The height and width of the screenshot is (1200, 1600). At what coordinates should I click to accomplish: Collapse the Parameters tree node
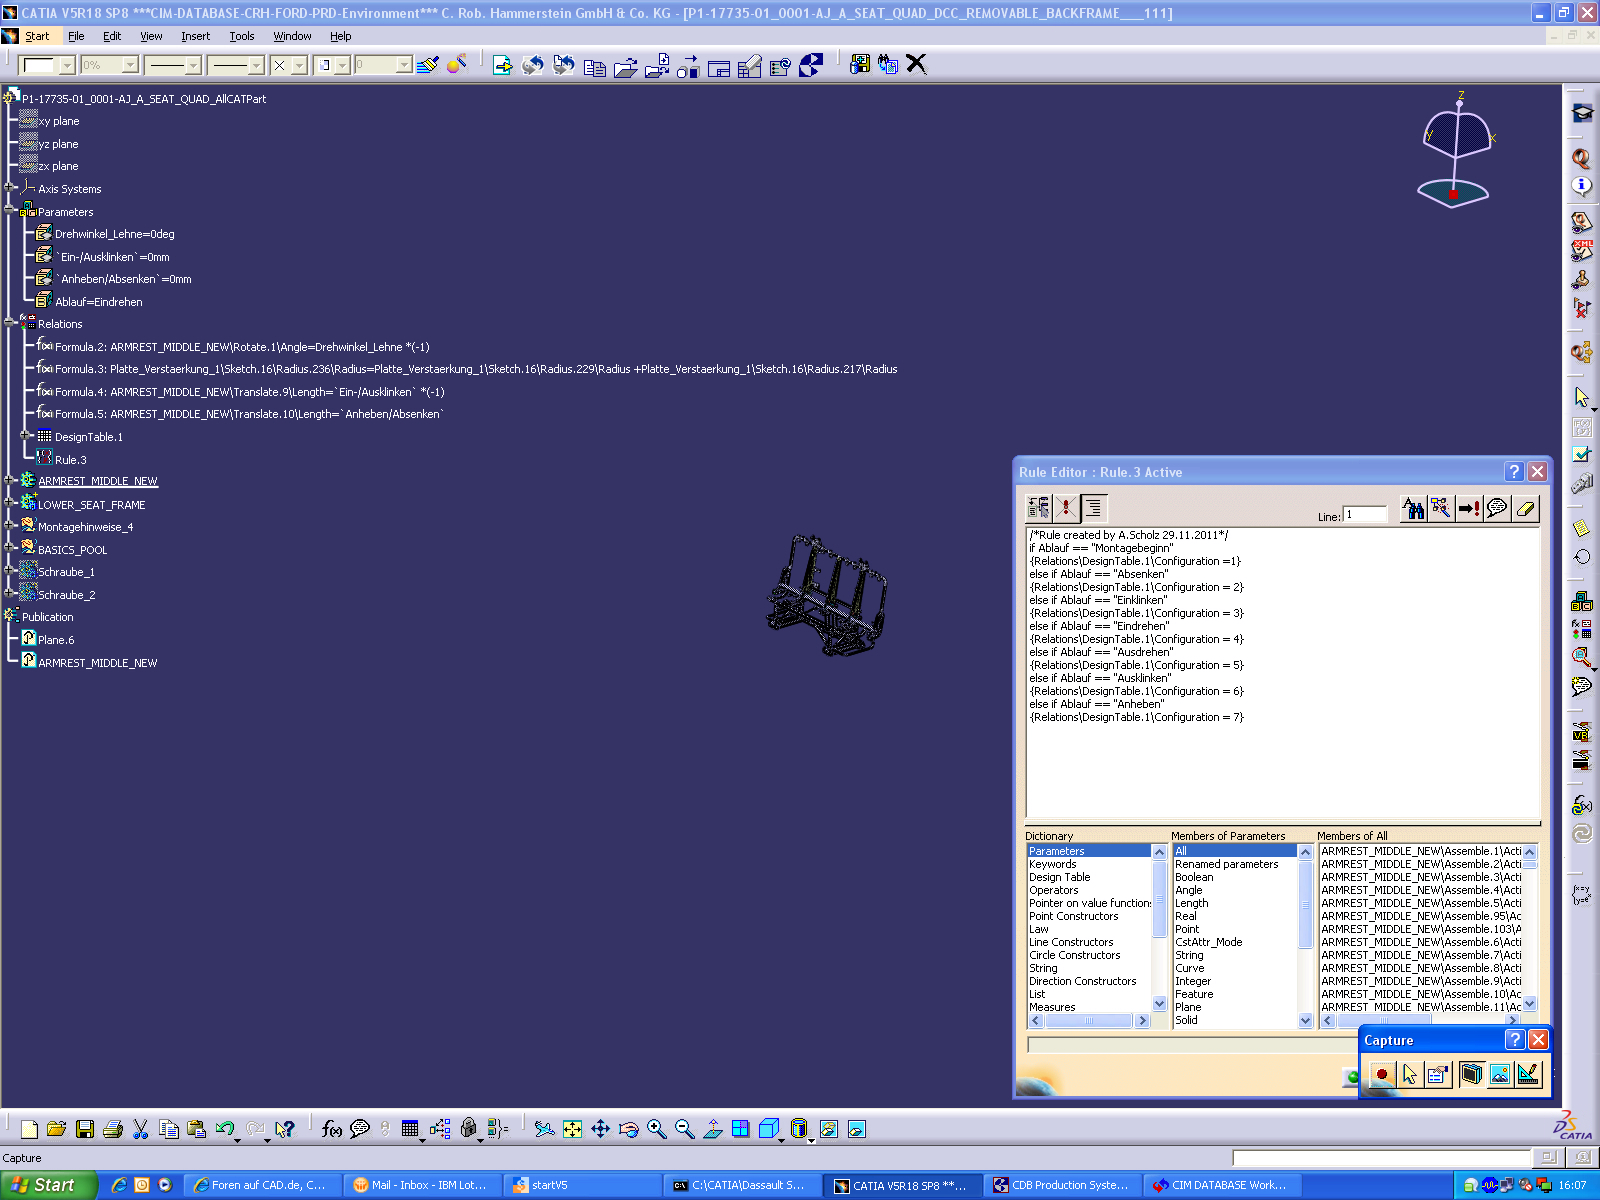[9, 211]
